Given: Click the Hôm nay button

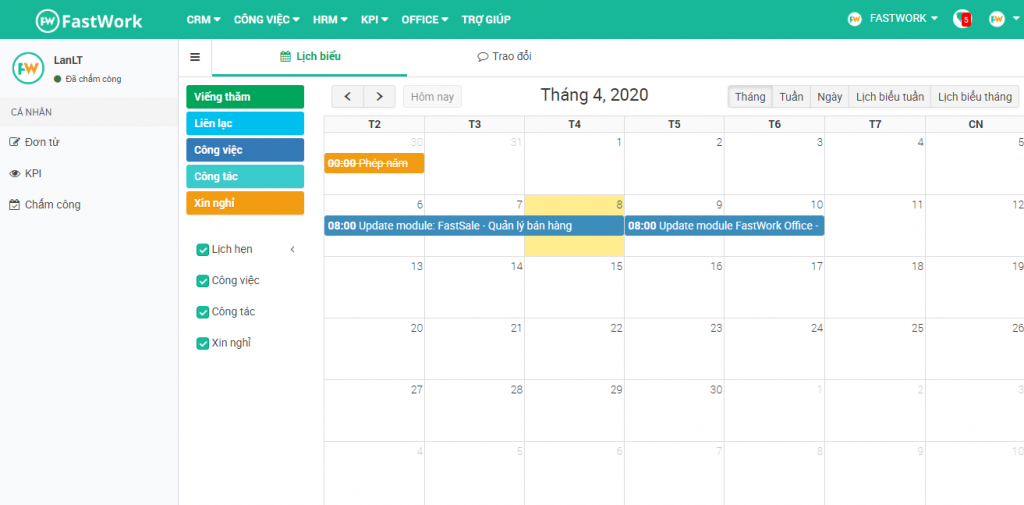Looking at the screenshot, I should tap(432, 97).
